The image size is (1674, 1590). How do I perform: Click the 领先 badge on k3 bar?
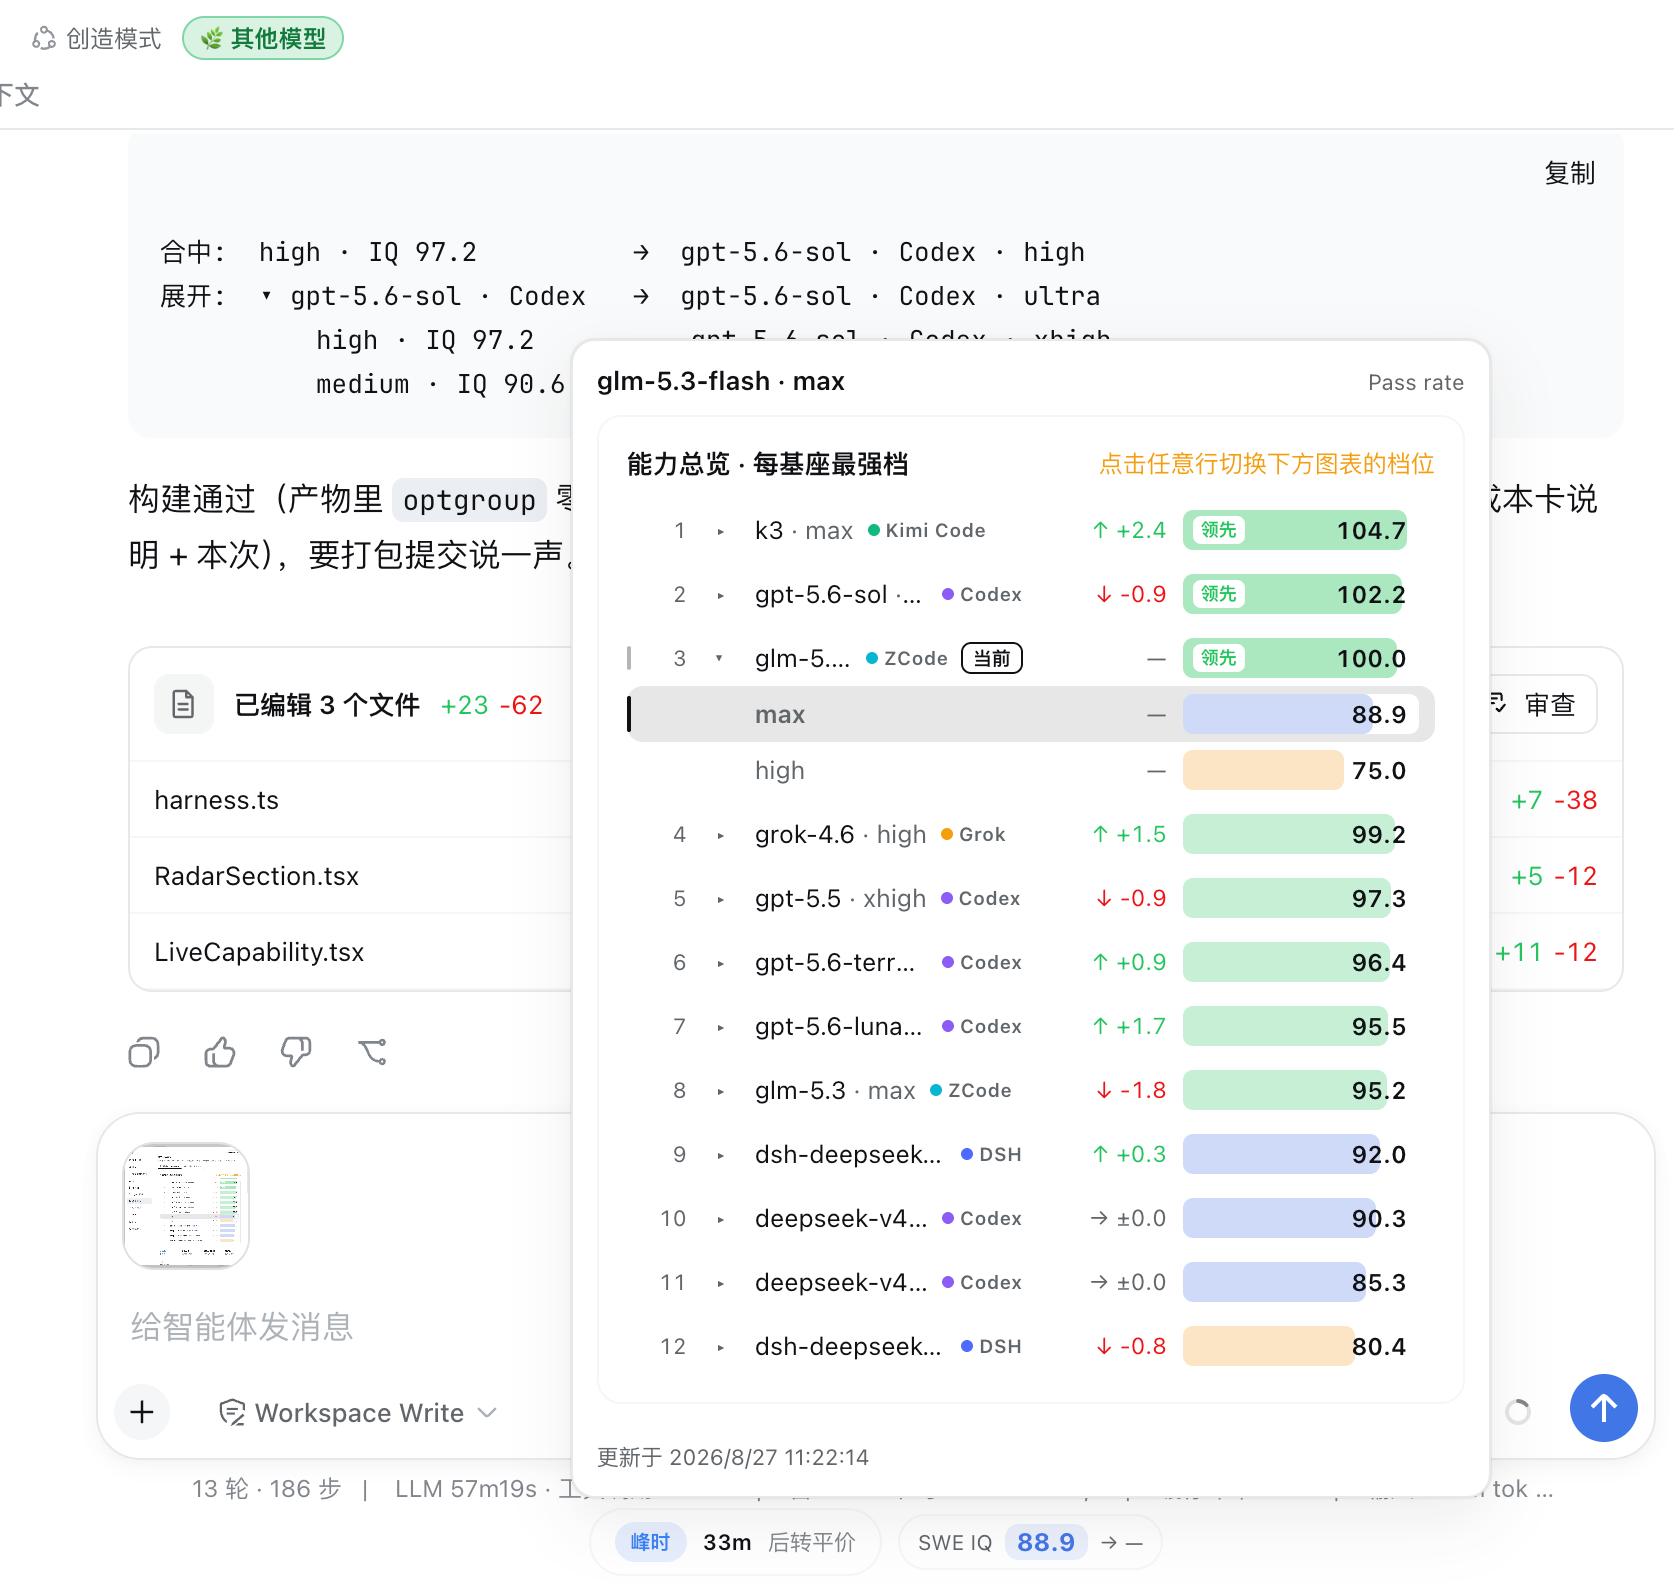point(1219,530)
